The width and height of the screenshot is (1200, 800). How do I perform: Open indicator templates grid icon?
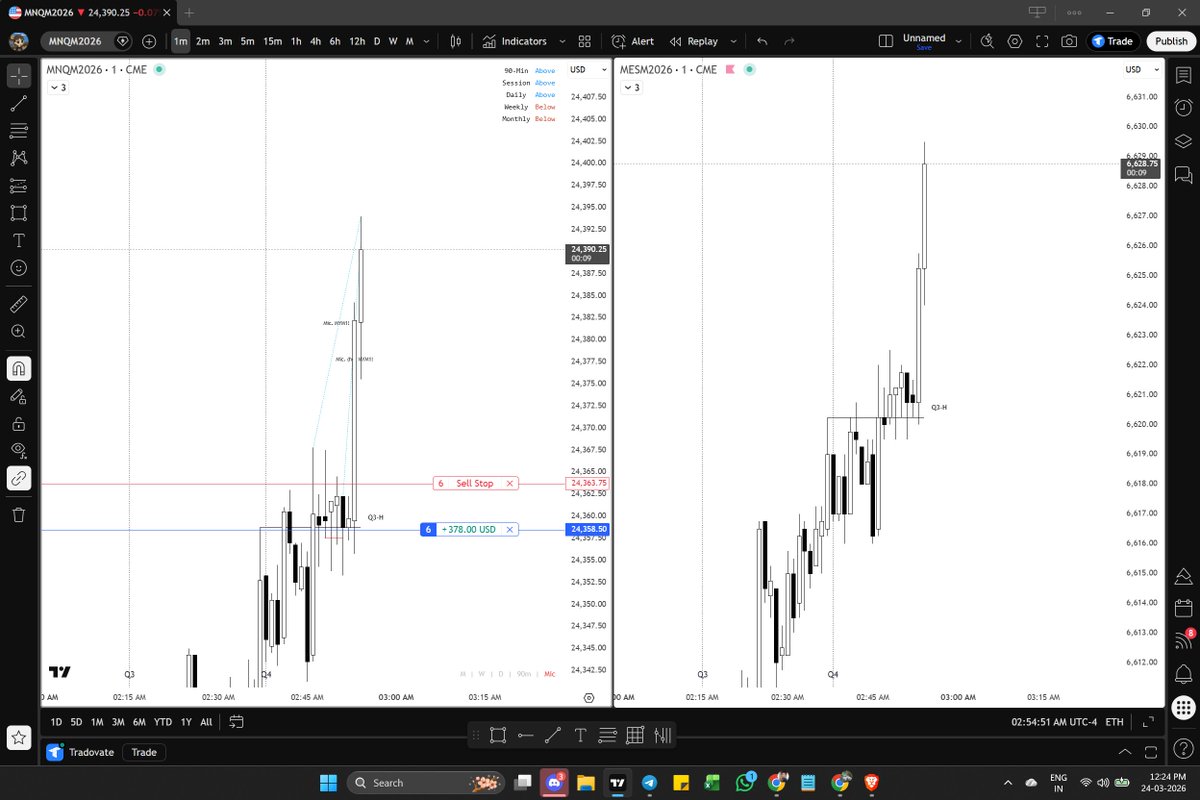coord(585,41)
